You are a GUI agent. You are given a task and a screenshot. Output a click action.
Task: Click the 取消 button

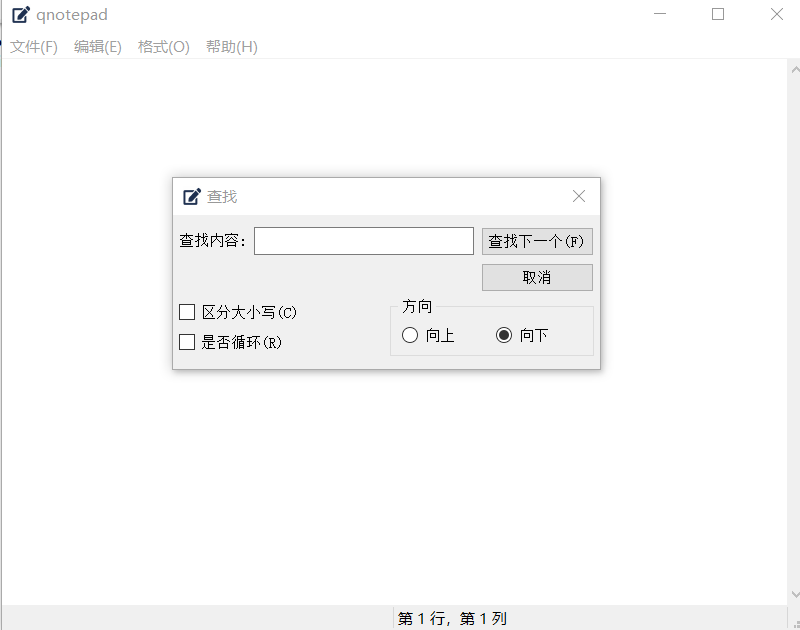(x=537, y=277)
